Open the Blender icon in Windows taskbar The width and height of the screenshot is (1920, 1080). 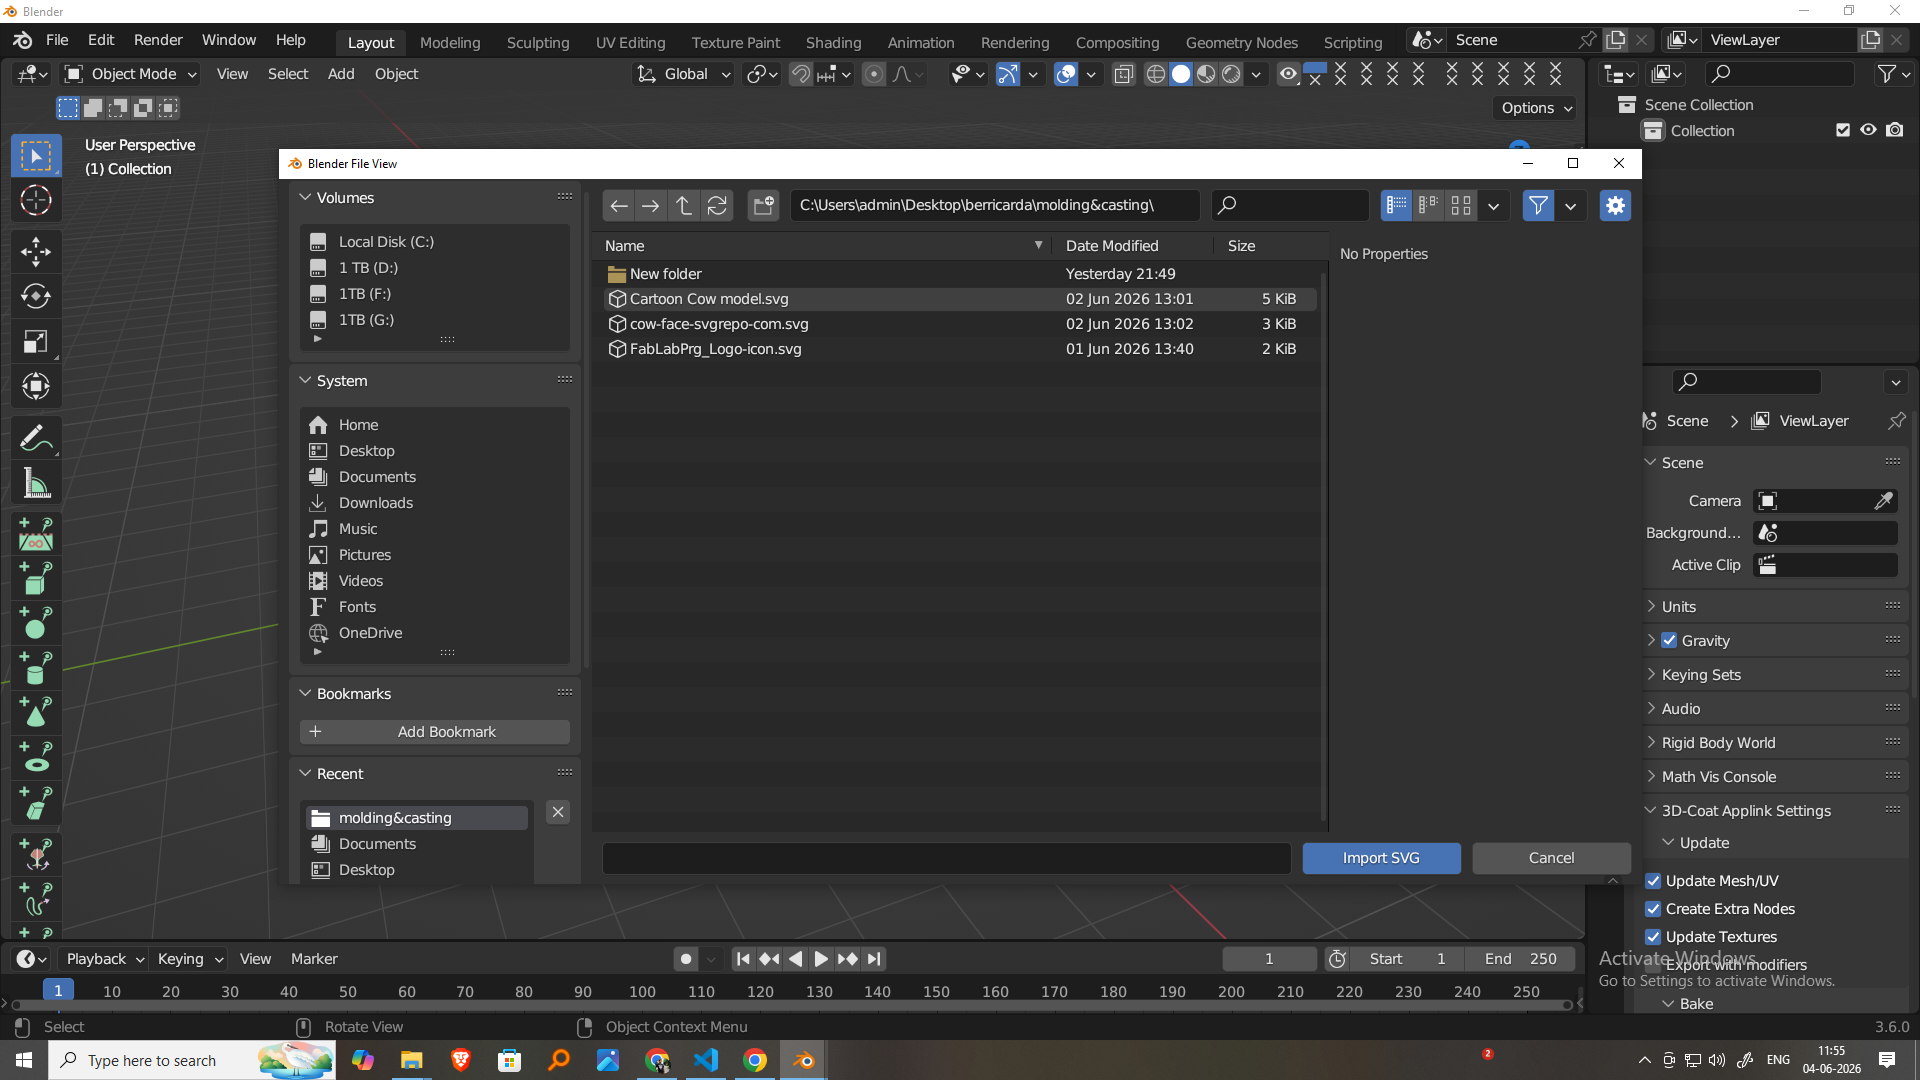tap(804, 1061)
